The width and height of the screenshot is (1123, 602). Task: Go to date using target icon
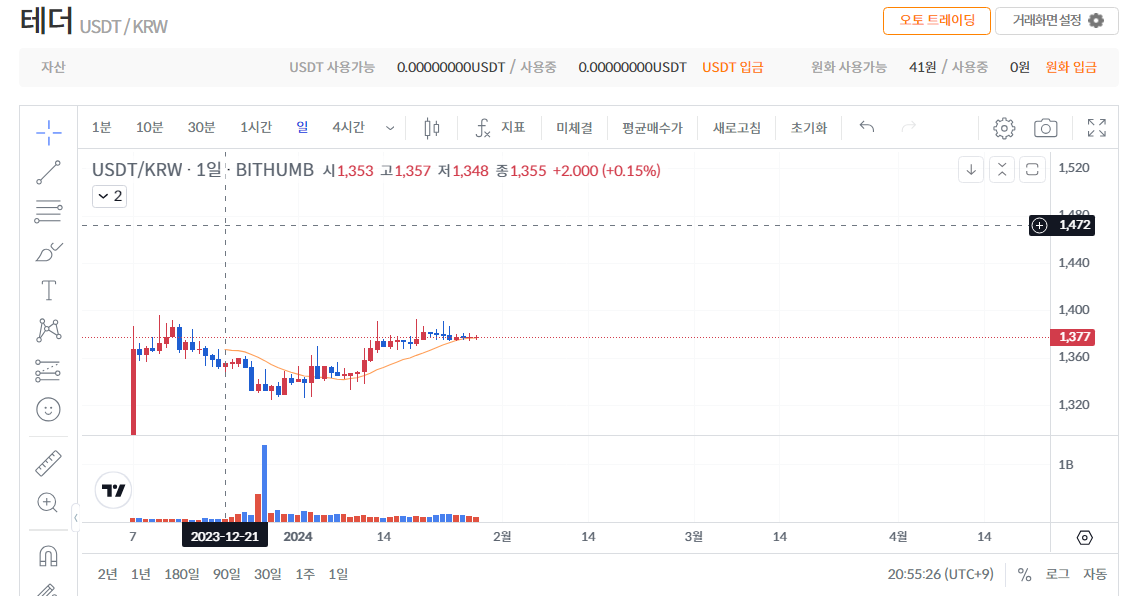[x=1085, y=538]
